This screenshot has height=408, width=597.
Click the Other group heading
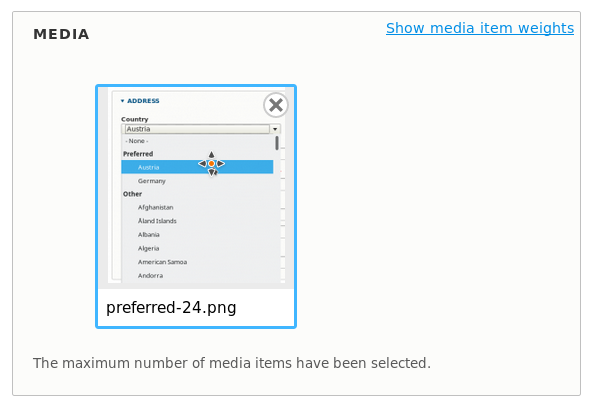(x=132, y=194)
